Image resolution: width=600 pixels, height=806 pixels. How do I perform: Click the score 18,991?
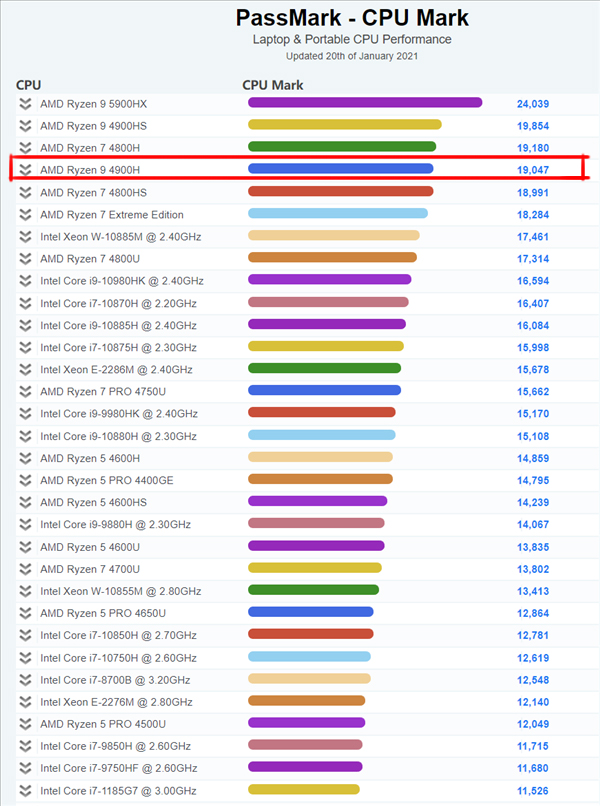(x=533, y=193)
